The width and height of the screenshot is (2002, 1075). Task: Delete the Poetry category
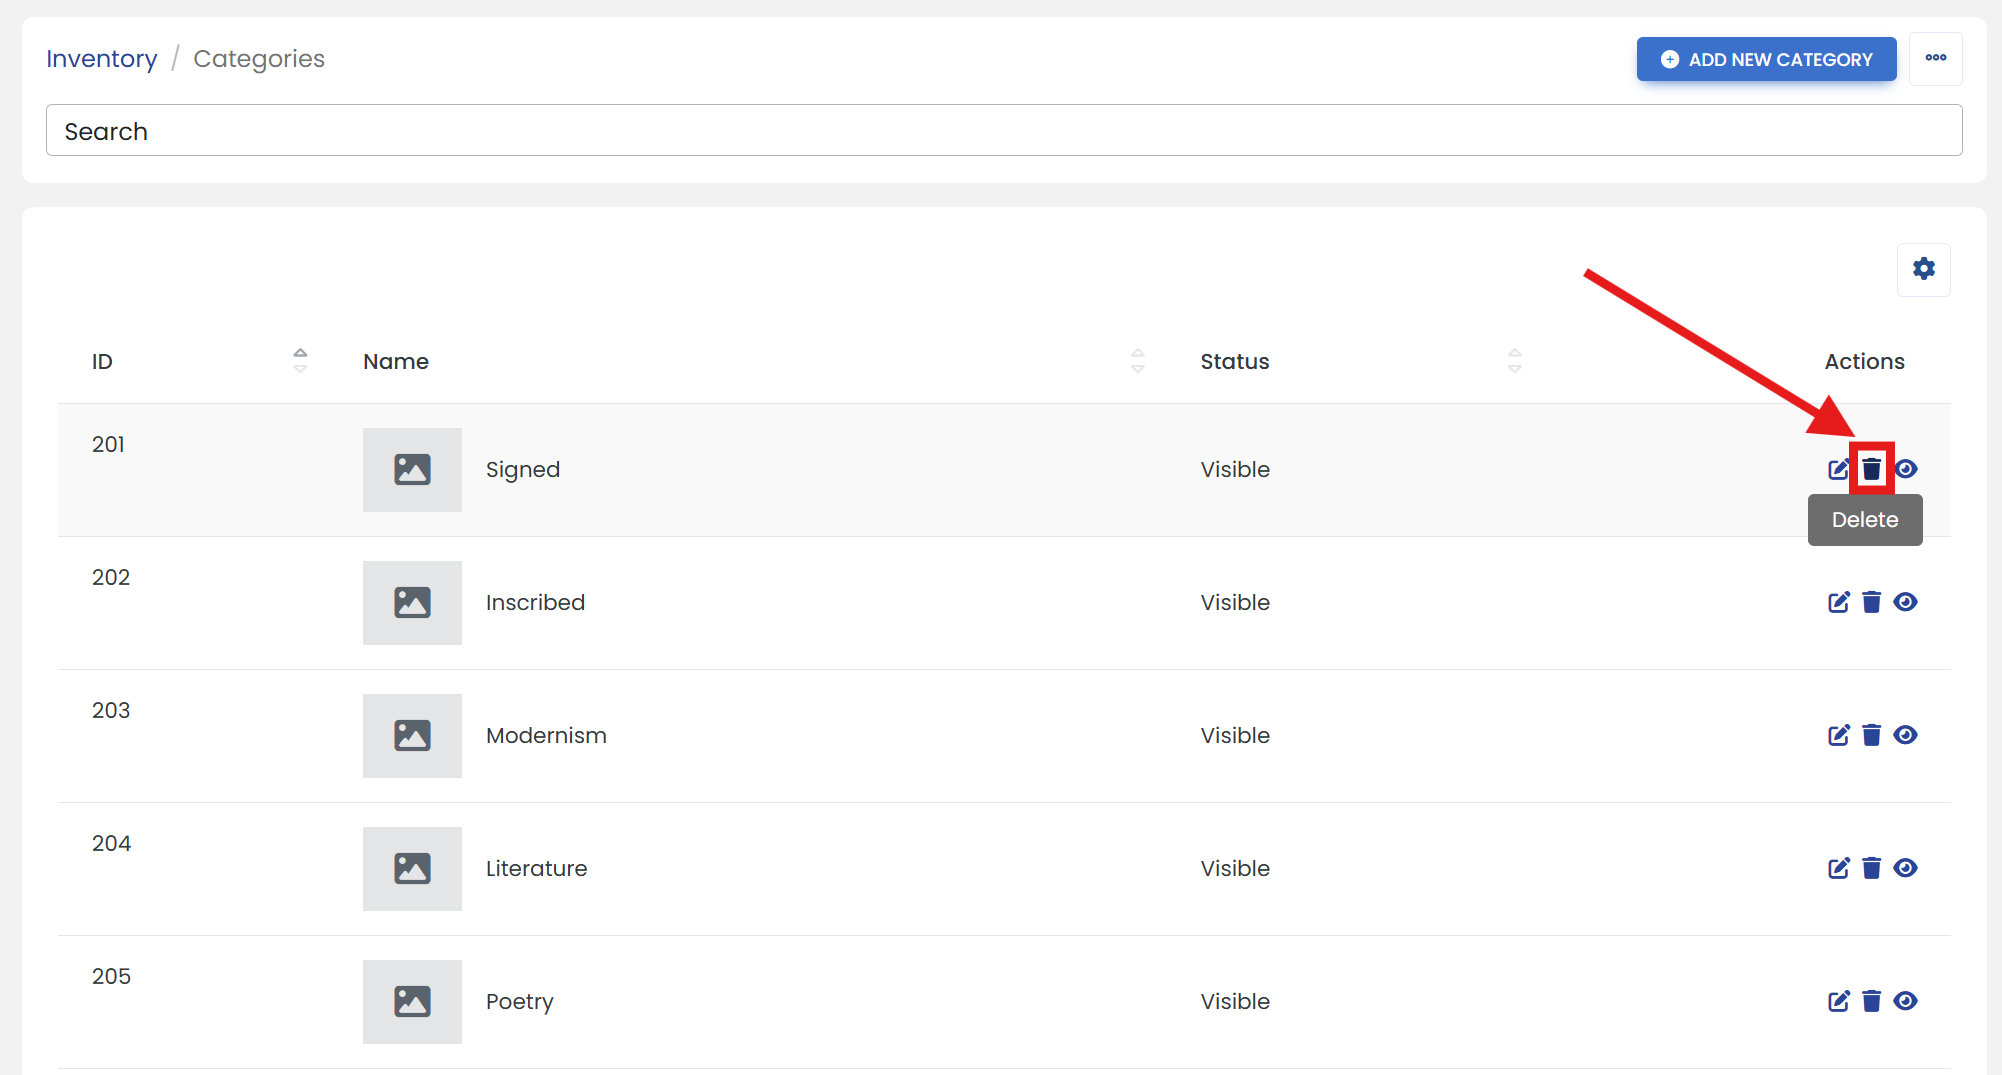1871,1001
